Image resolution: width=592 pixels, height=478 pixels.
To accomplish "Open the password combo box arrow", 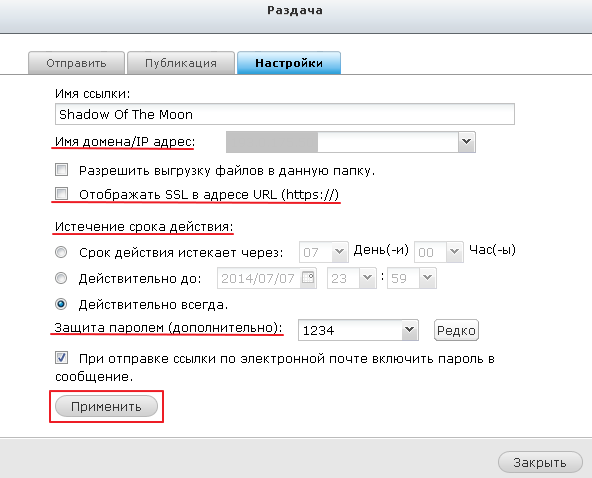I will 409,330.
